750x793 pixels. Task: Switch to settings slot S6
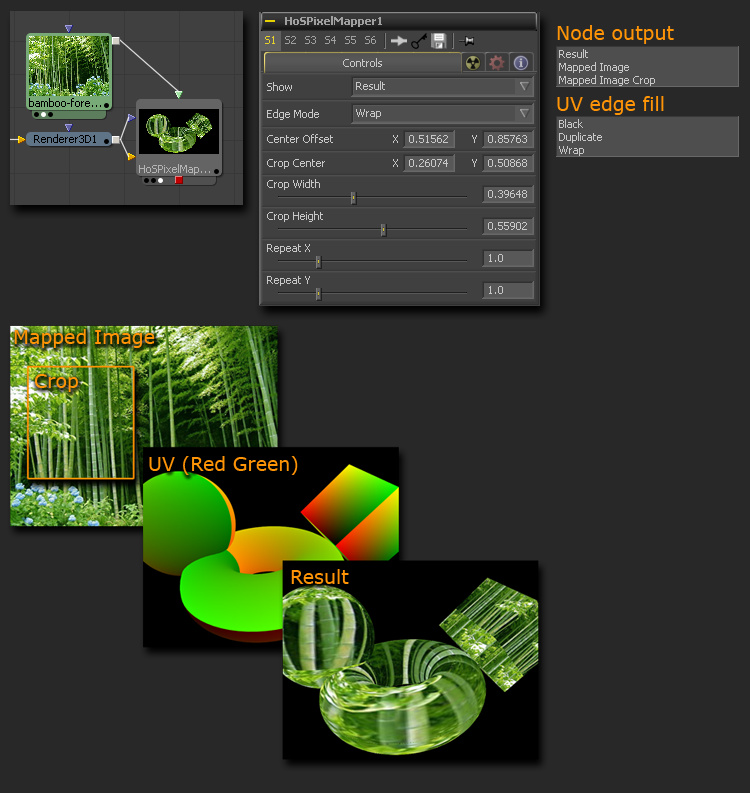coord(371,40)
